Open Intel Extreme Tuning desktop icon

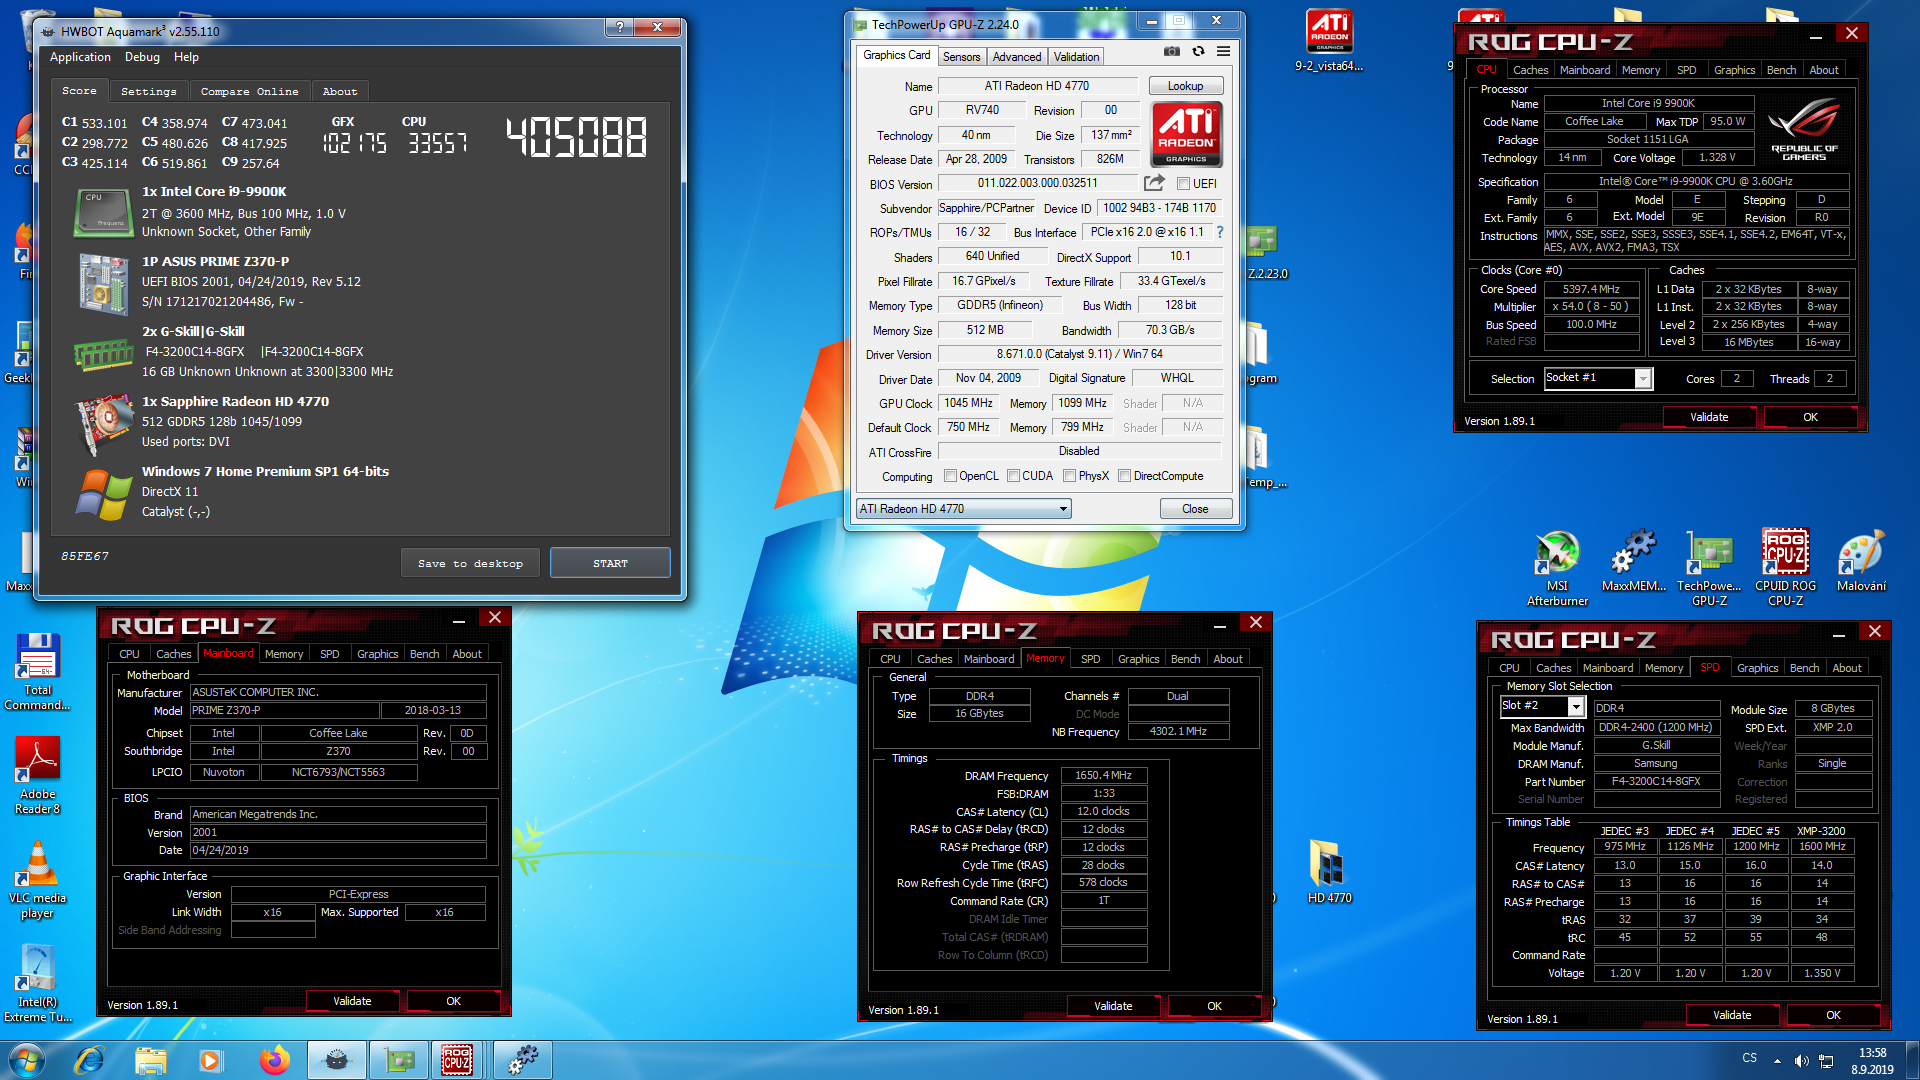[x=38, y=984]
